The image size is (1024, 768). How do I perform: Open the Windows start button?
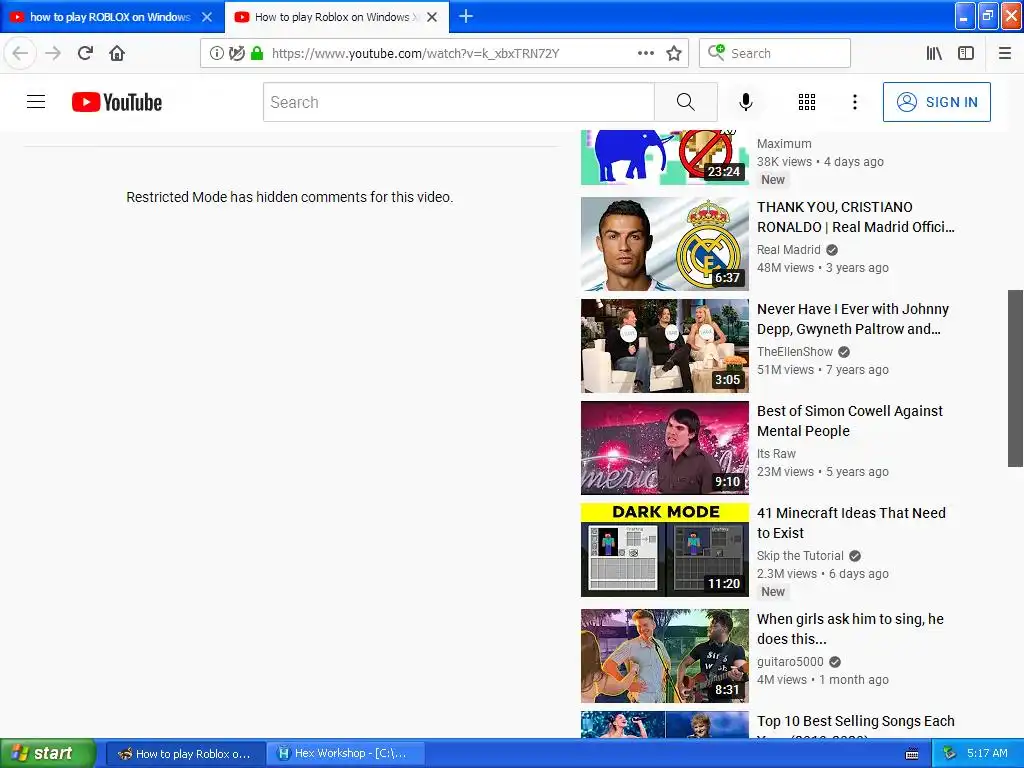[47, 753]
